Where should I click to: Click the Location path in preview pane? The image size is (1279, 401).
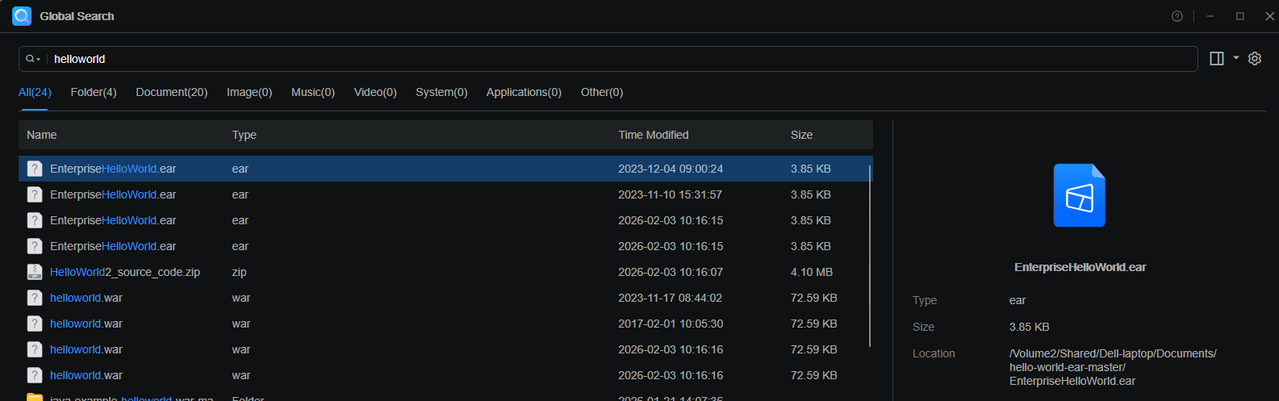pos(1113,367)
